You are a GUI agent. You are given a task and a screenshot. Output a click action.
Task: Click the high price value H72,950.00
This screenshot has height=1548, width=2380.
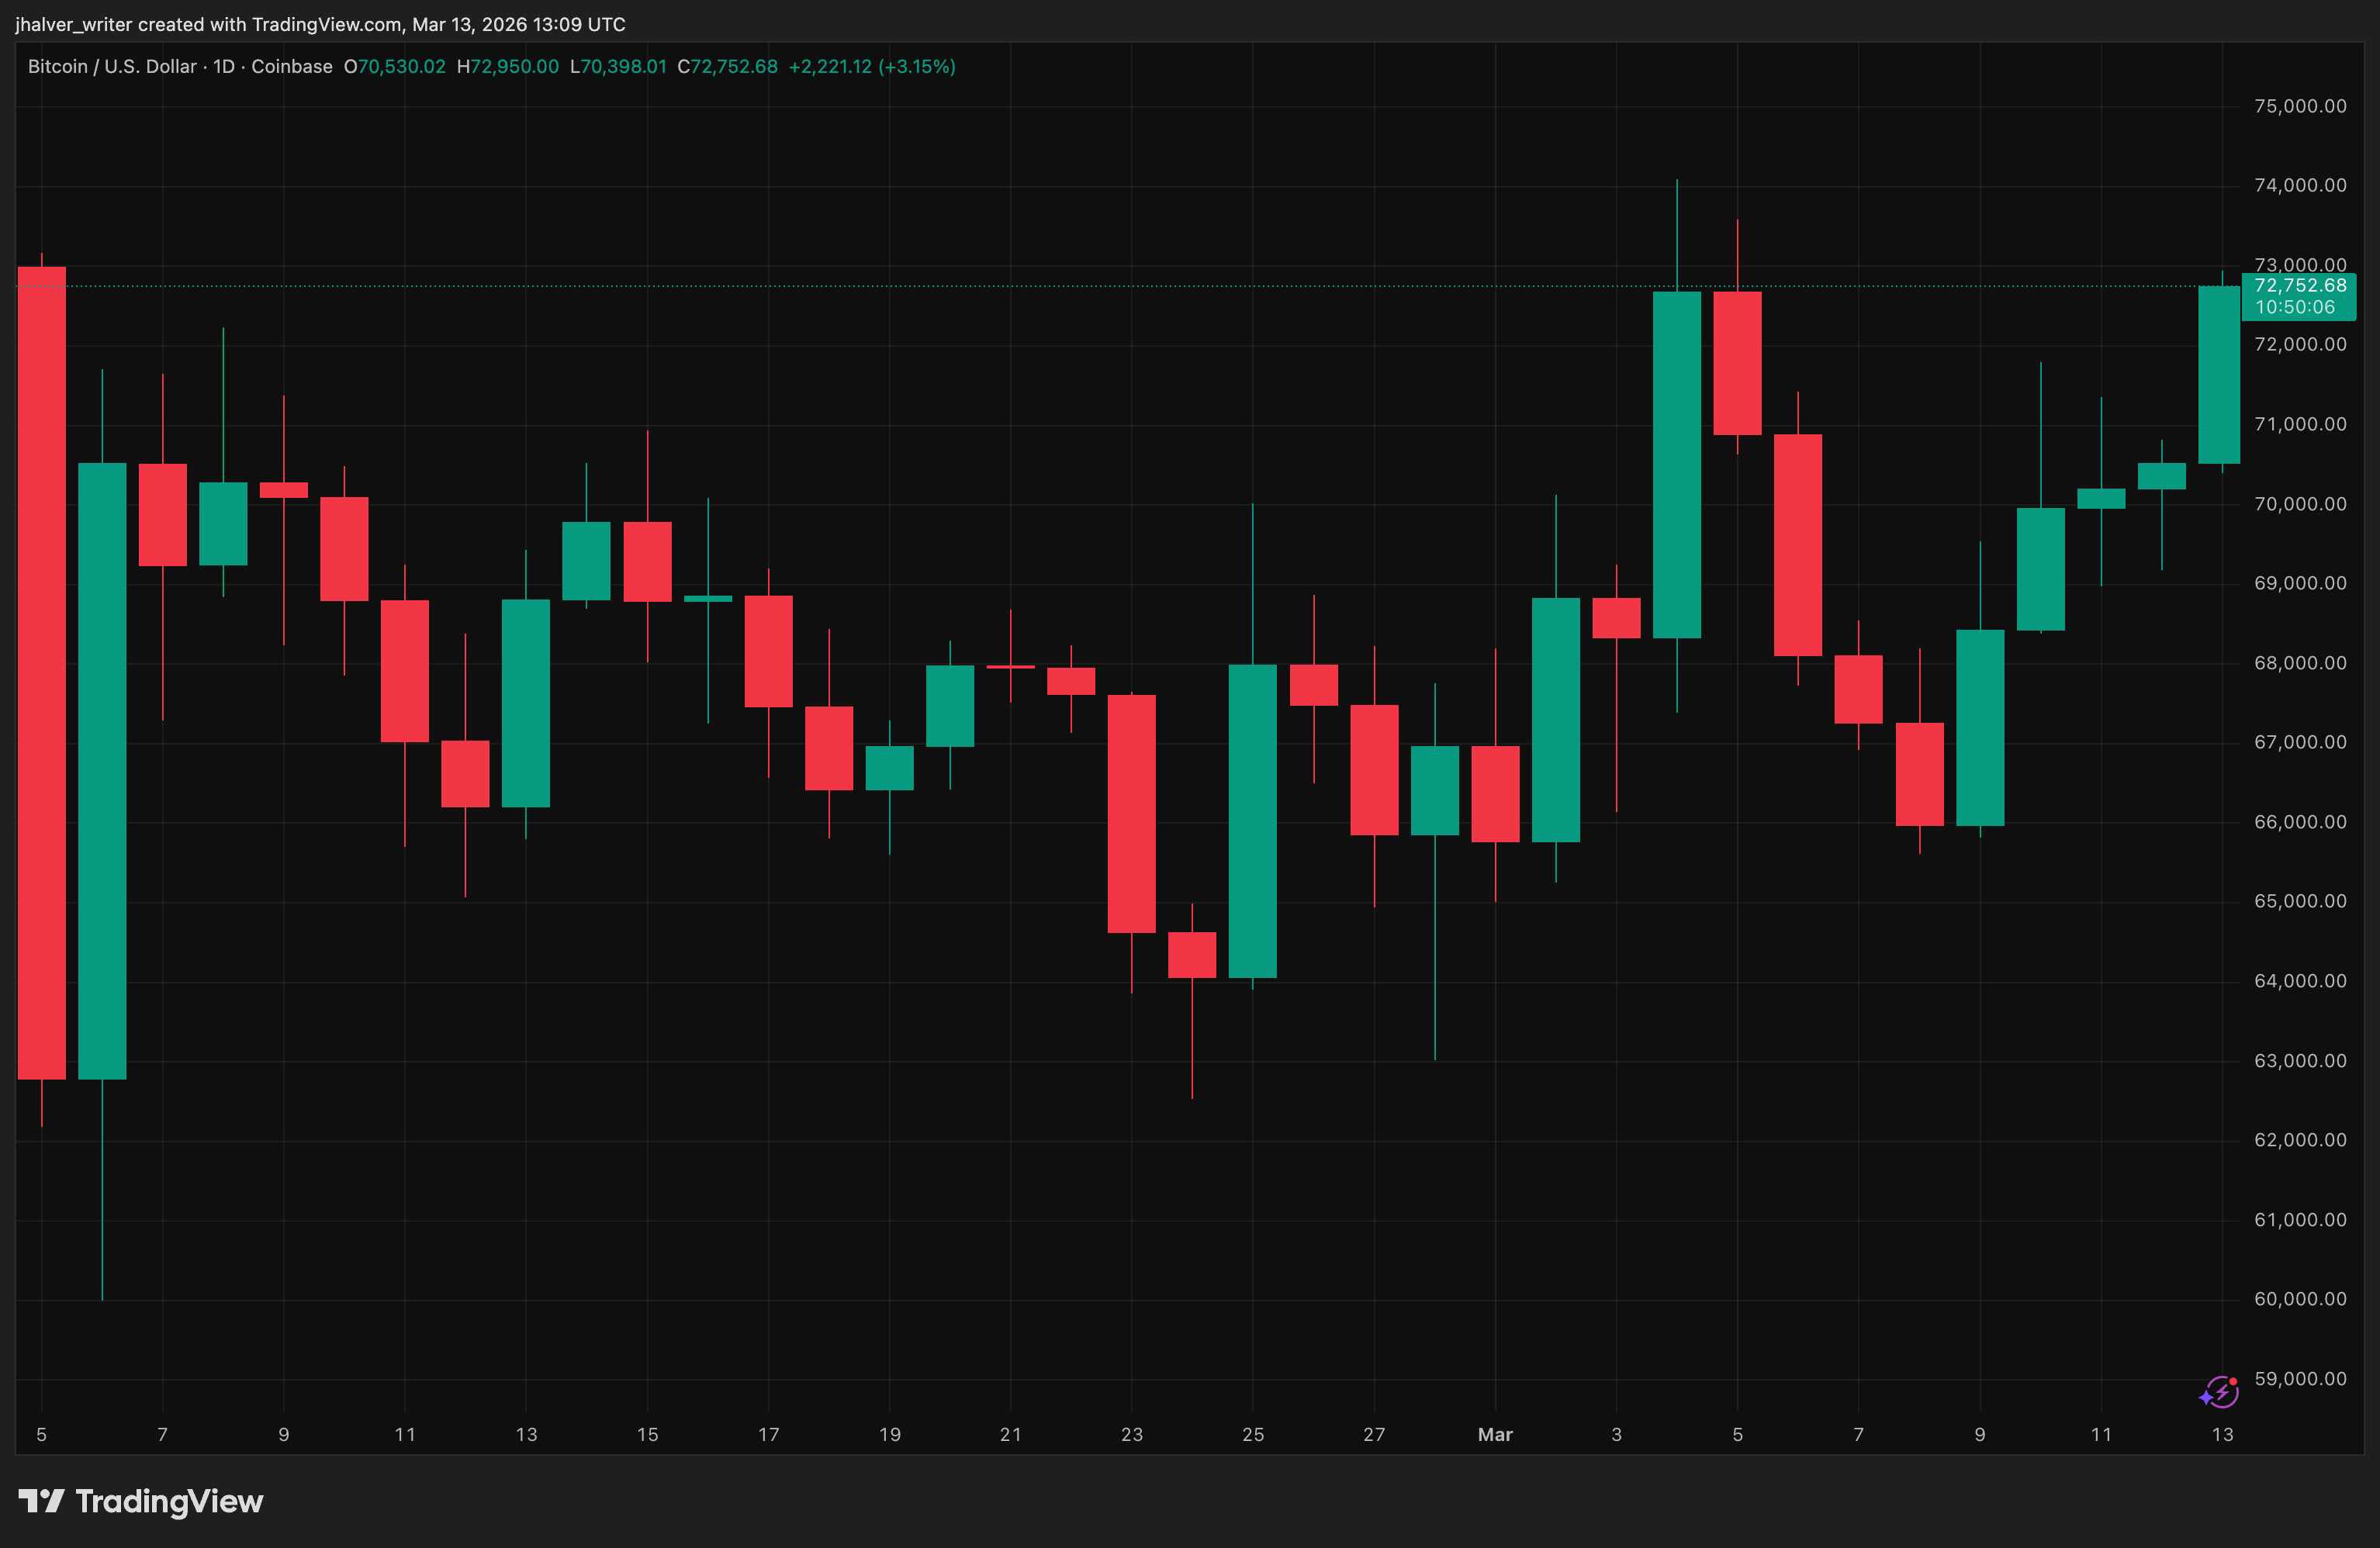coord(509,66)
